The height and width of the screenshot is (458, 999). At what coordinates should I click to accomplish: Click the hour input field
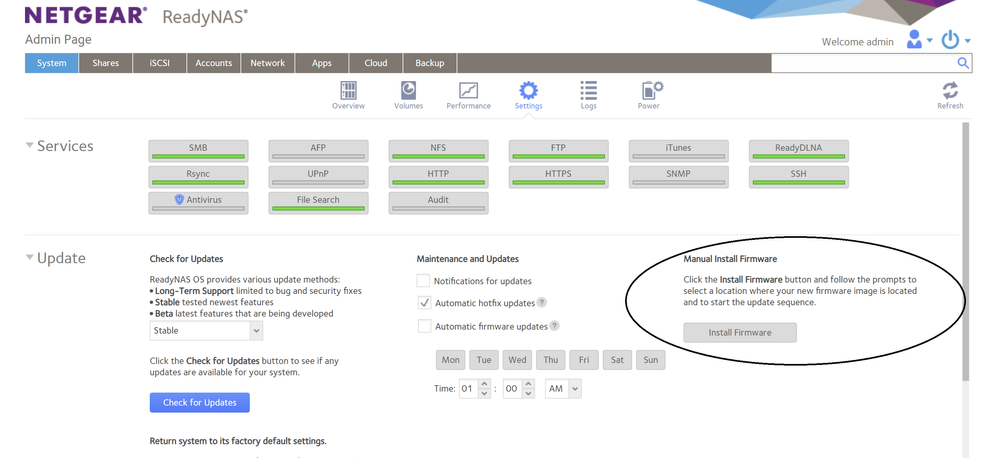click(x=468, y=388)
